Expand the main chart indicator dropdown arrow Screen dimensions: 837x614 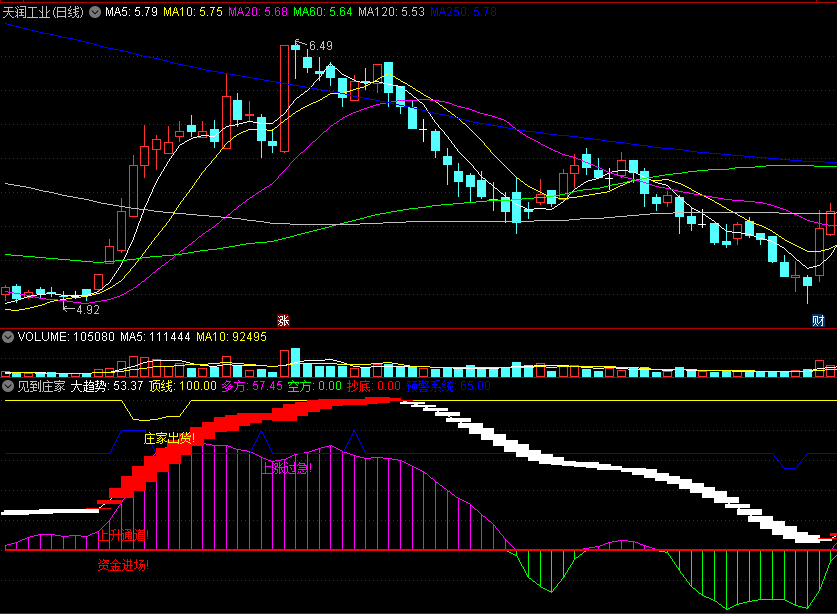pos(94,12)
